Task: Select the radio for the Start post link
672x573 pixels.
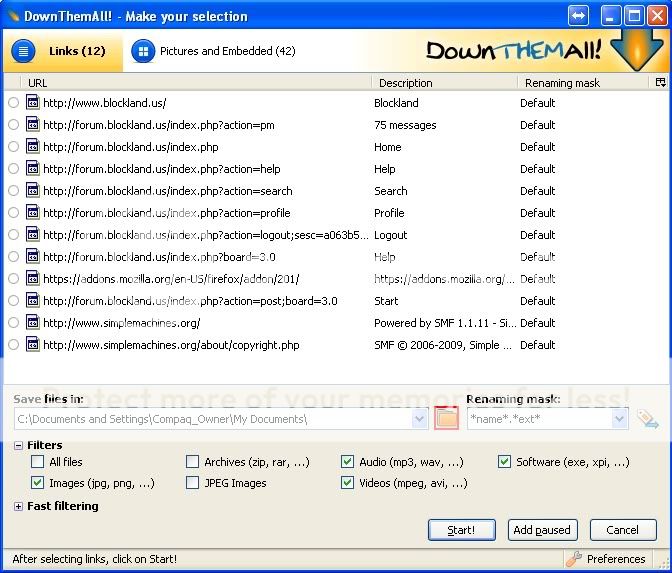Action: (x=14, y=300)
